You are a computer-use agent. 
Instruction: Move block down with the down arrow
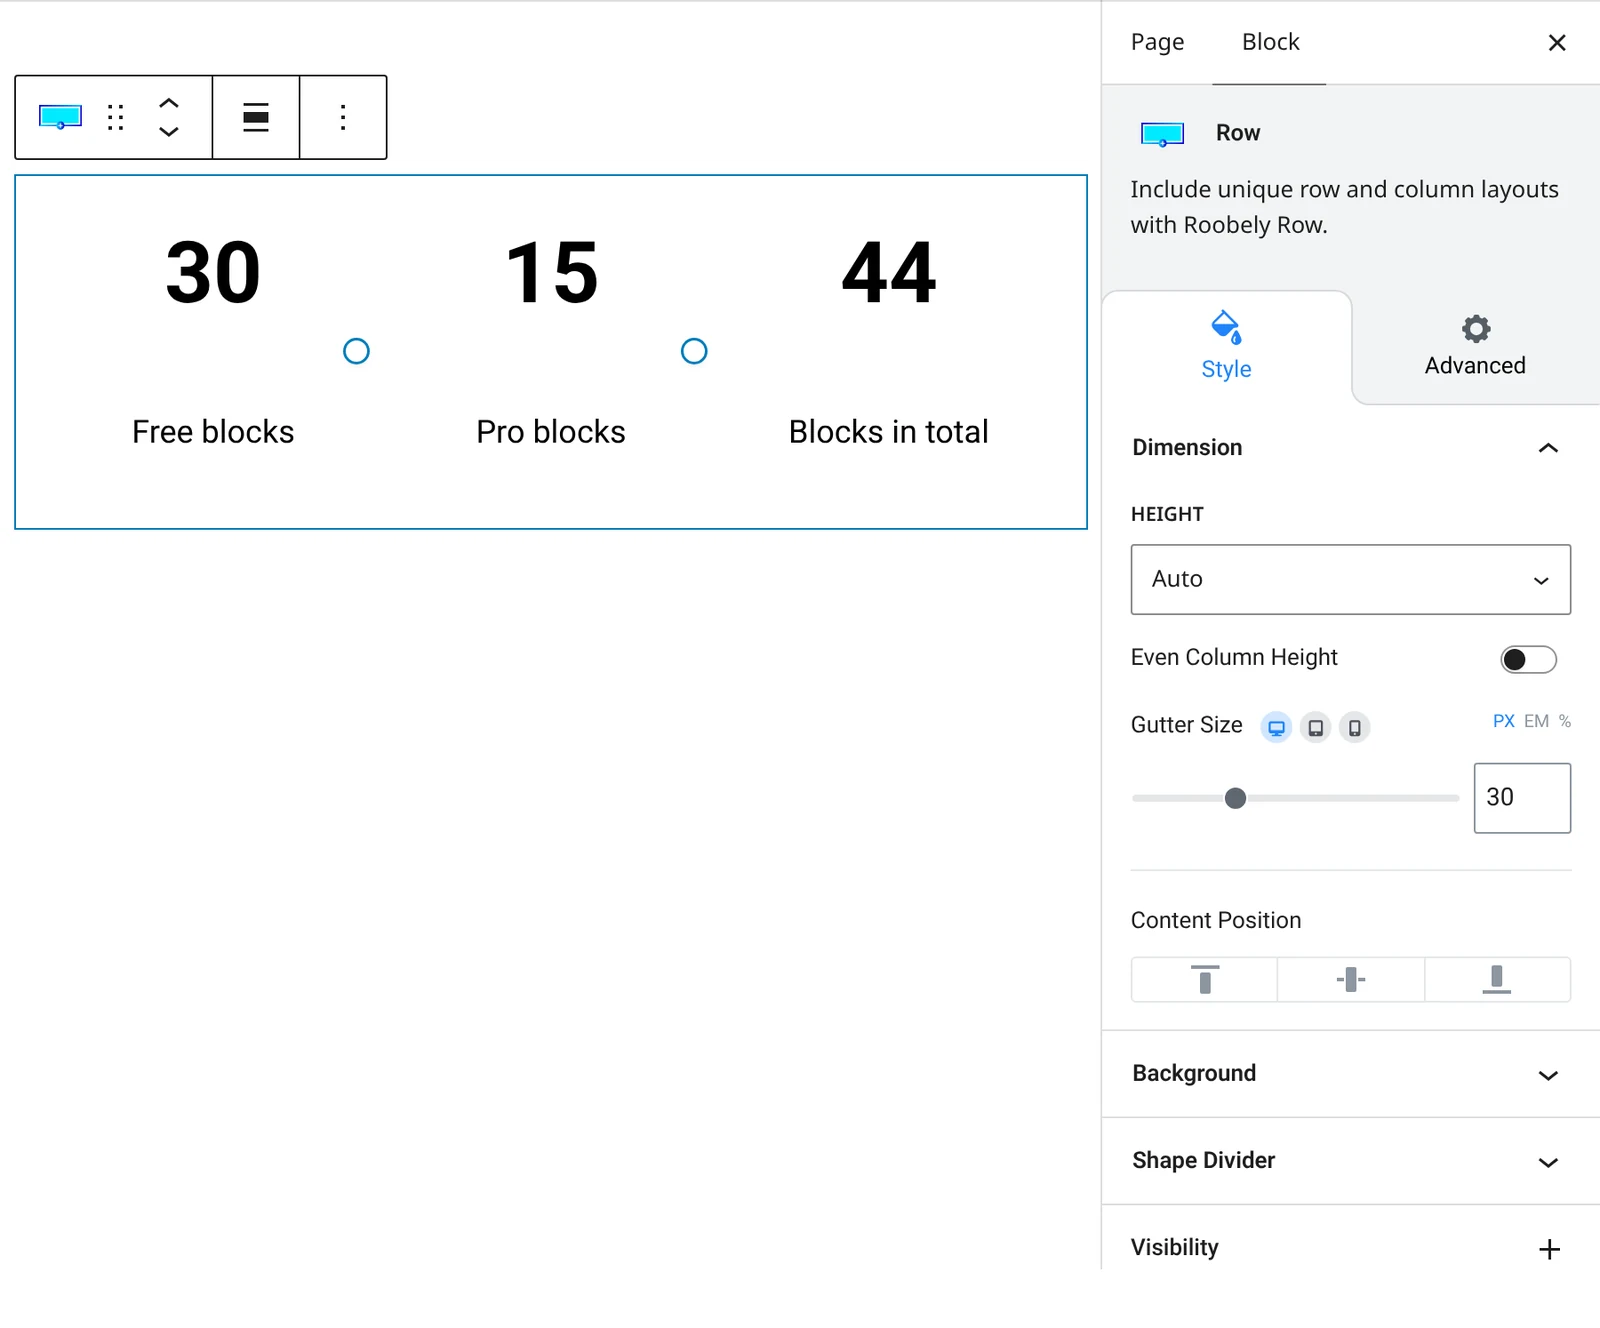click(x=169, y=132)
